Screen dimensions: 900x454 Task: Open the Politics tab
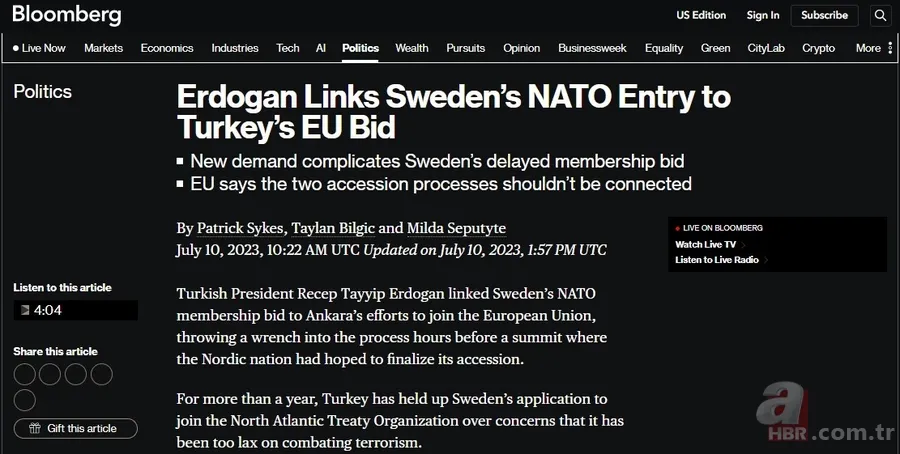(x=360, y=48)
